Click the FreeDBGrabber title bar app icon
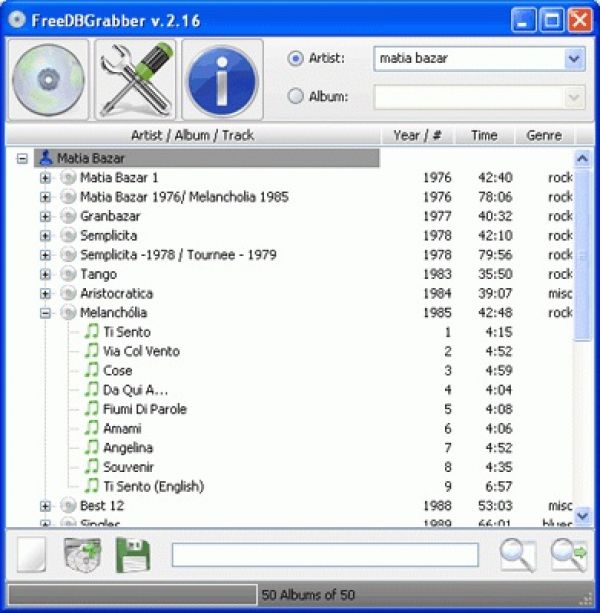This screenshot has width=600, height=613. [16, 20]
